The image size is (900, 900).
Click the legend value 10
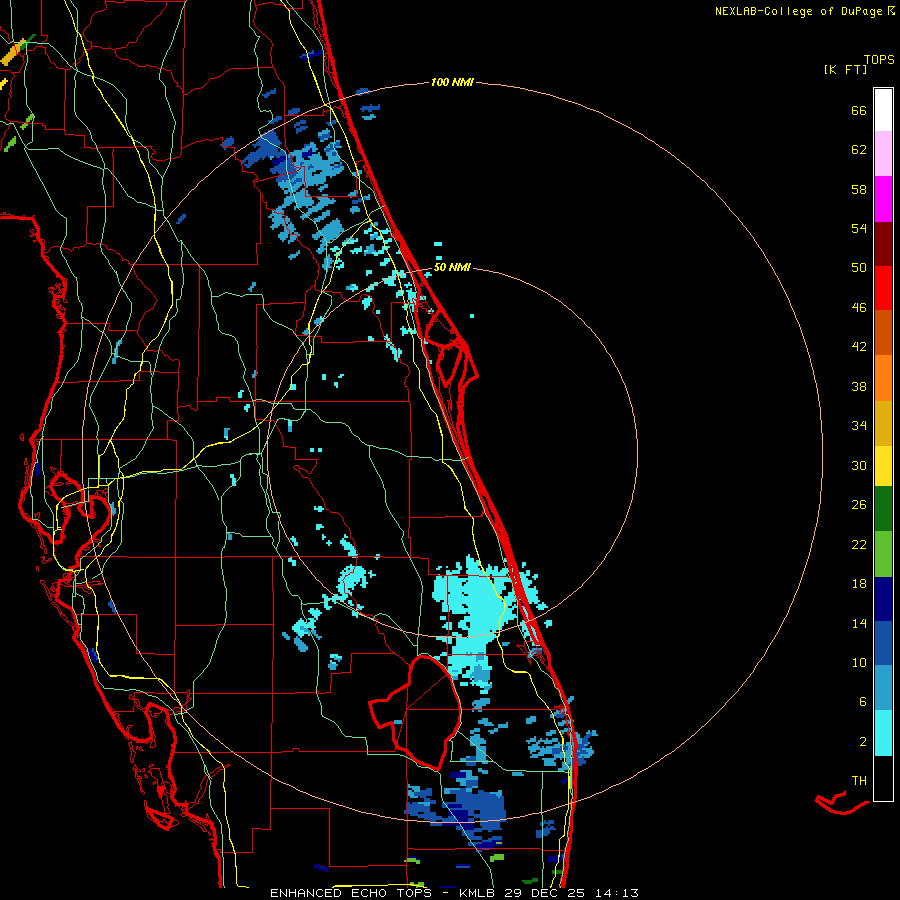pyautogui.click(x=859, y=662)
